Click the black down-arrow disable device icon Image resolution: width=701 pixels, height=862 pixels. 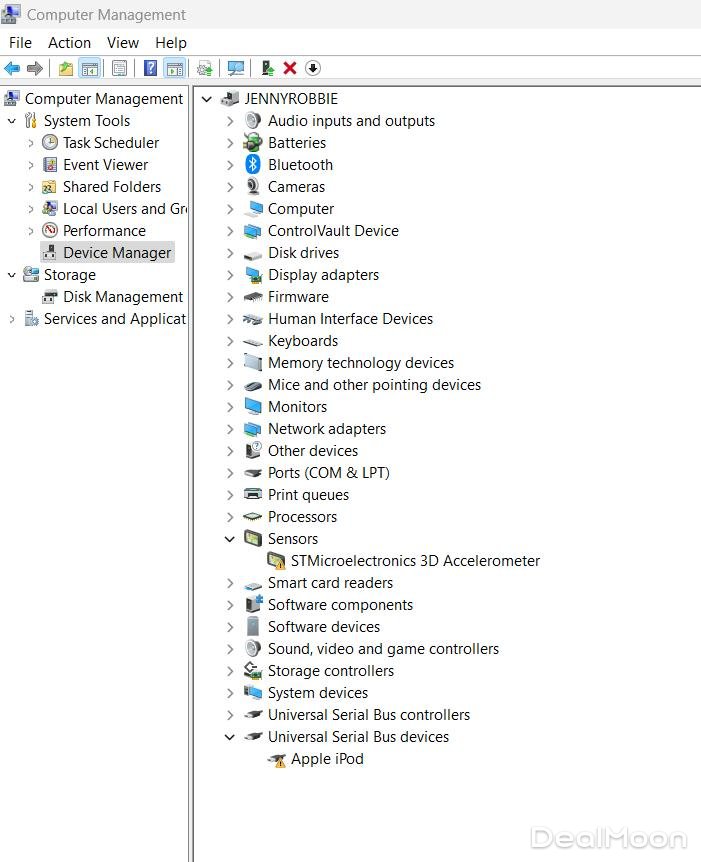[313, 68]
